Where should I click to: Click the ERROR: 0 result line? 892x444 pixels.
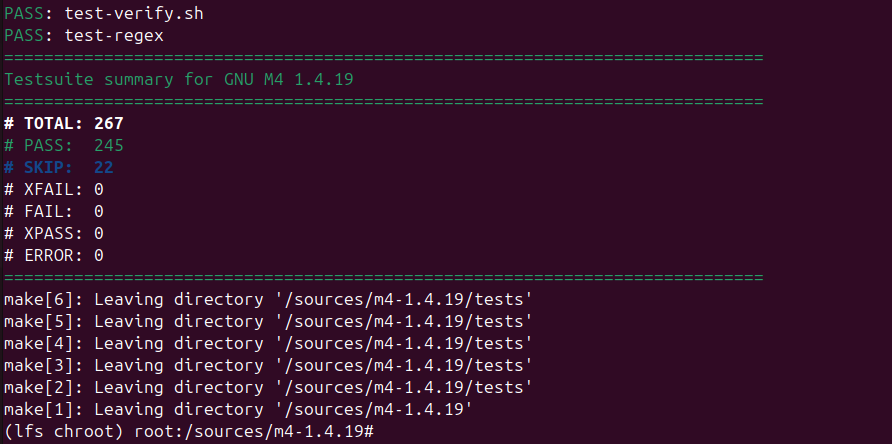coord(54,255)
